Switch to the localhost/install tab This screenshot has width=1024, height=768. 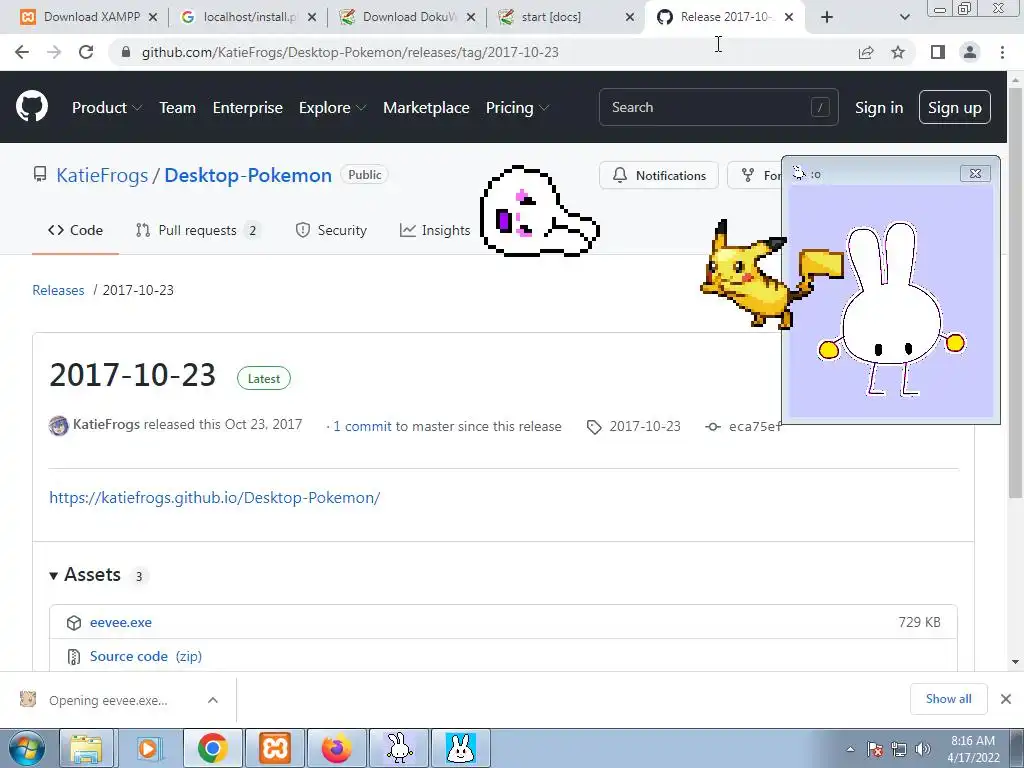pyautogui.click(x=248, y=17)
